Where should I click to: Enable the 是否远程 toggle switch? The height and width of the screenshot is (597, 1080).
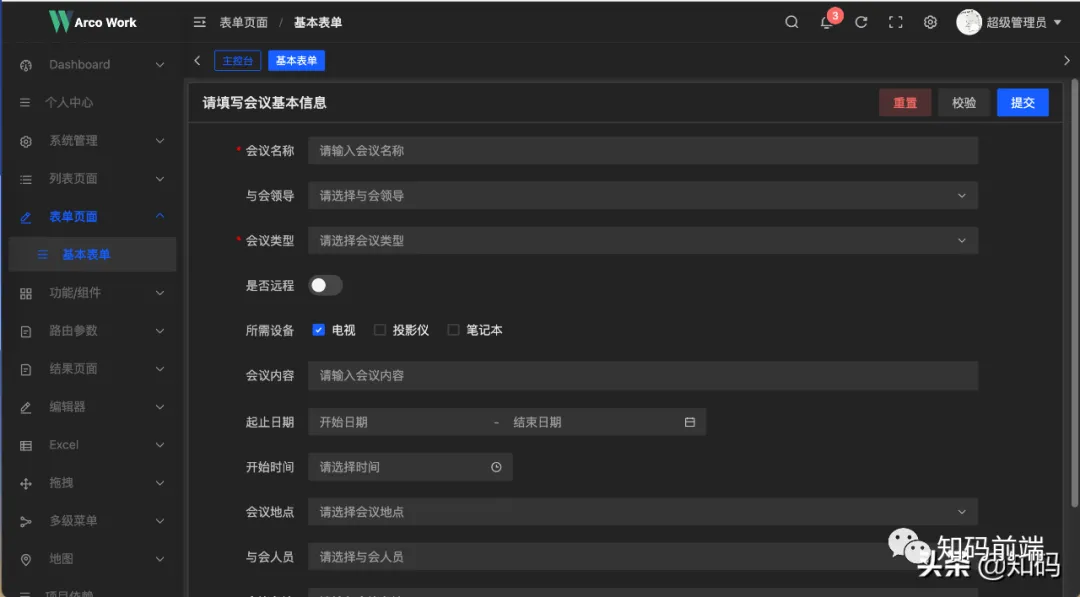(325, 285)
